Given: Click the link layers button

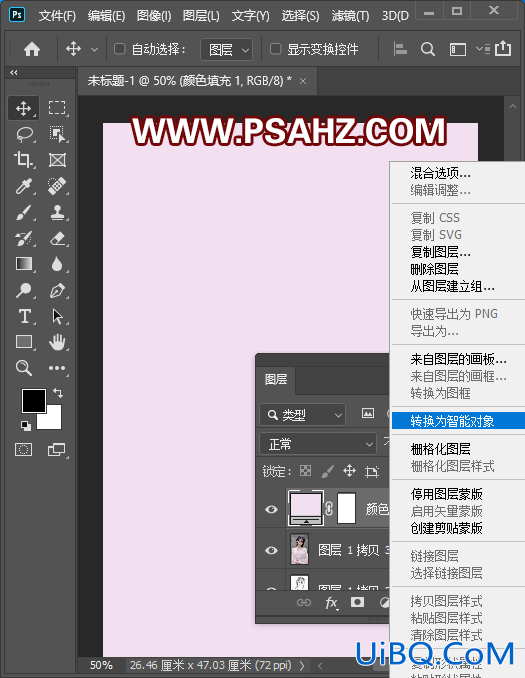Looking at the screenshot, I should click(x=304, y=602).
